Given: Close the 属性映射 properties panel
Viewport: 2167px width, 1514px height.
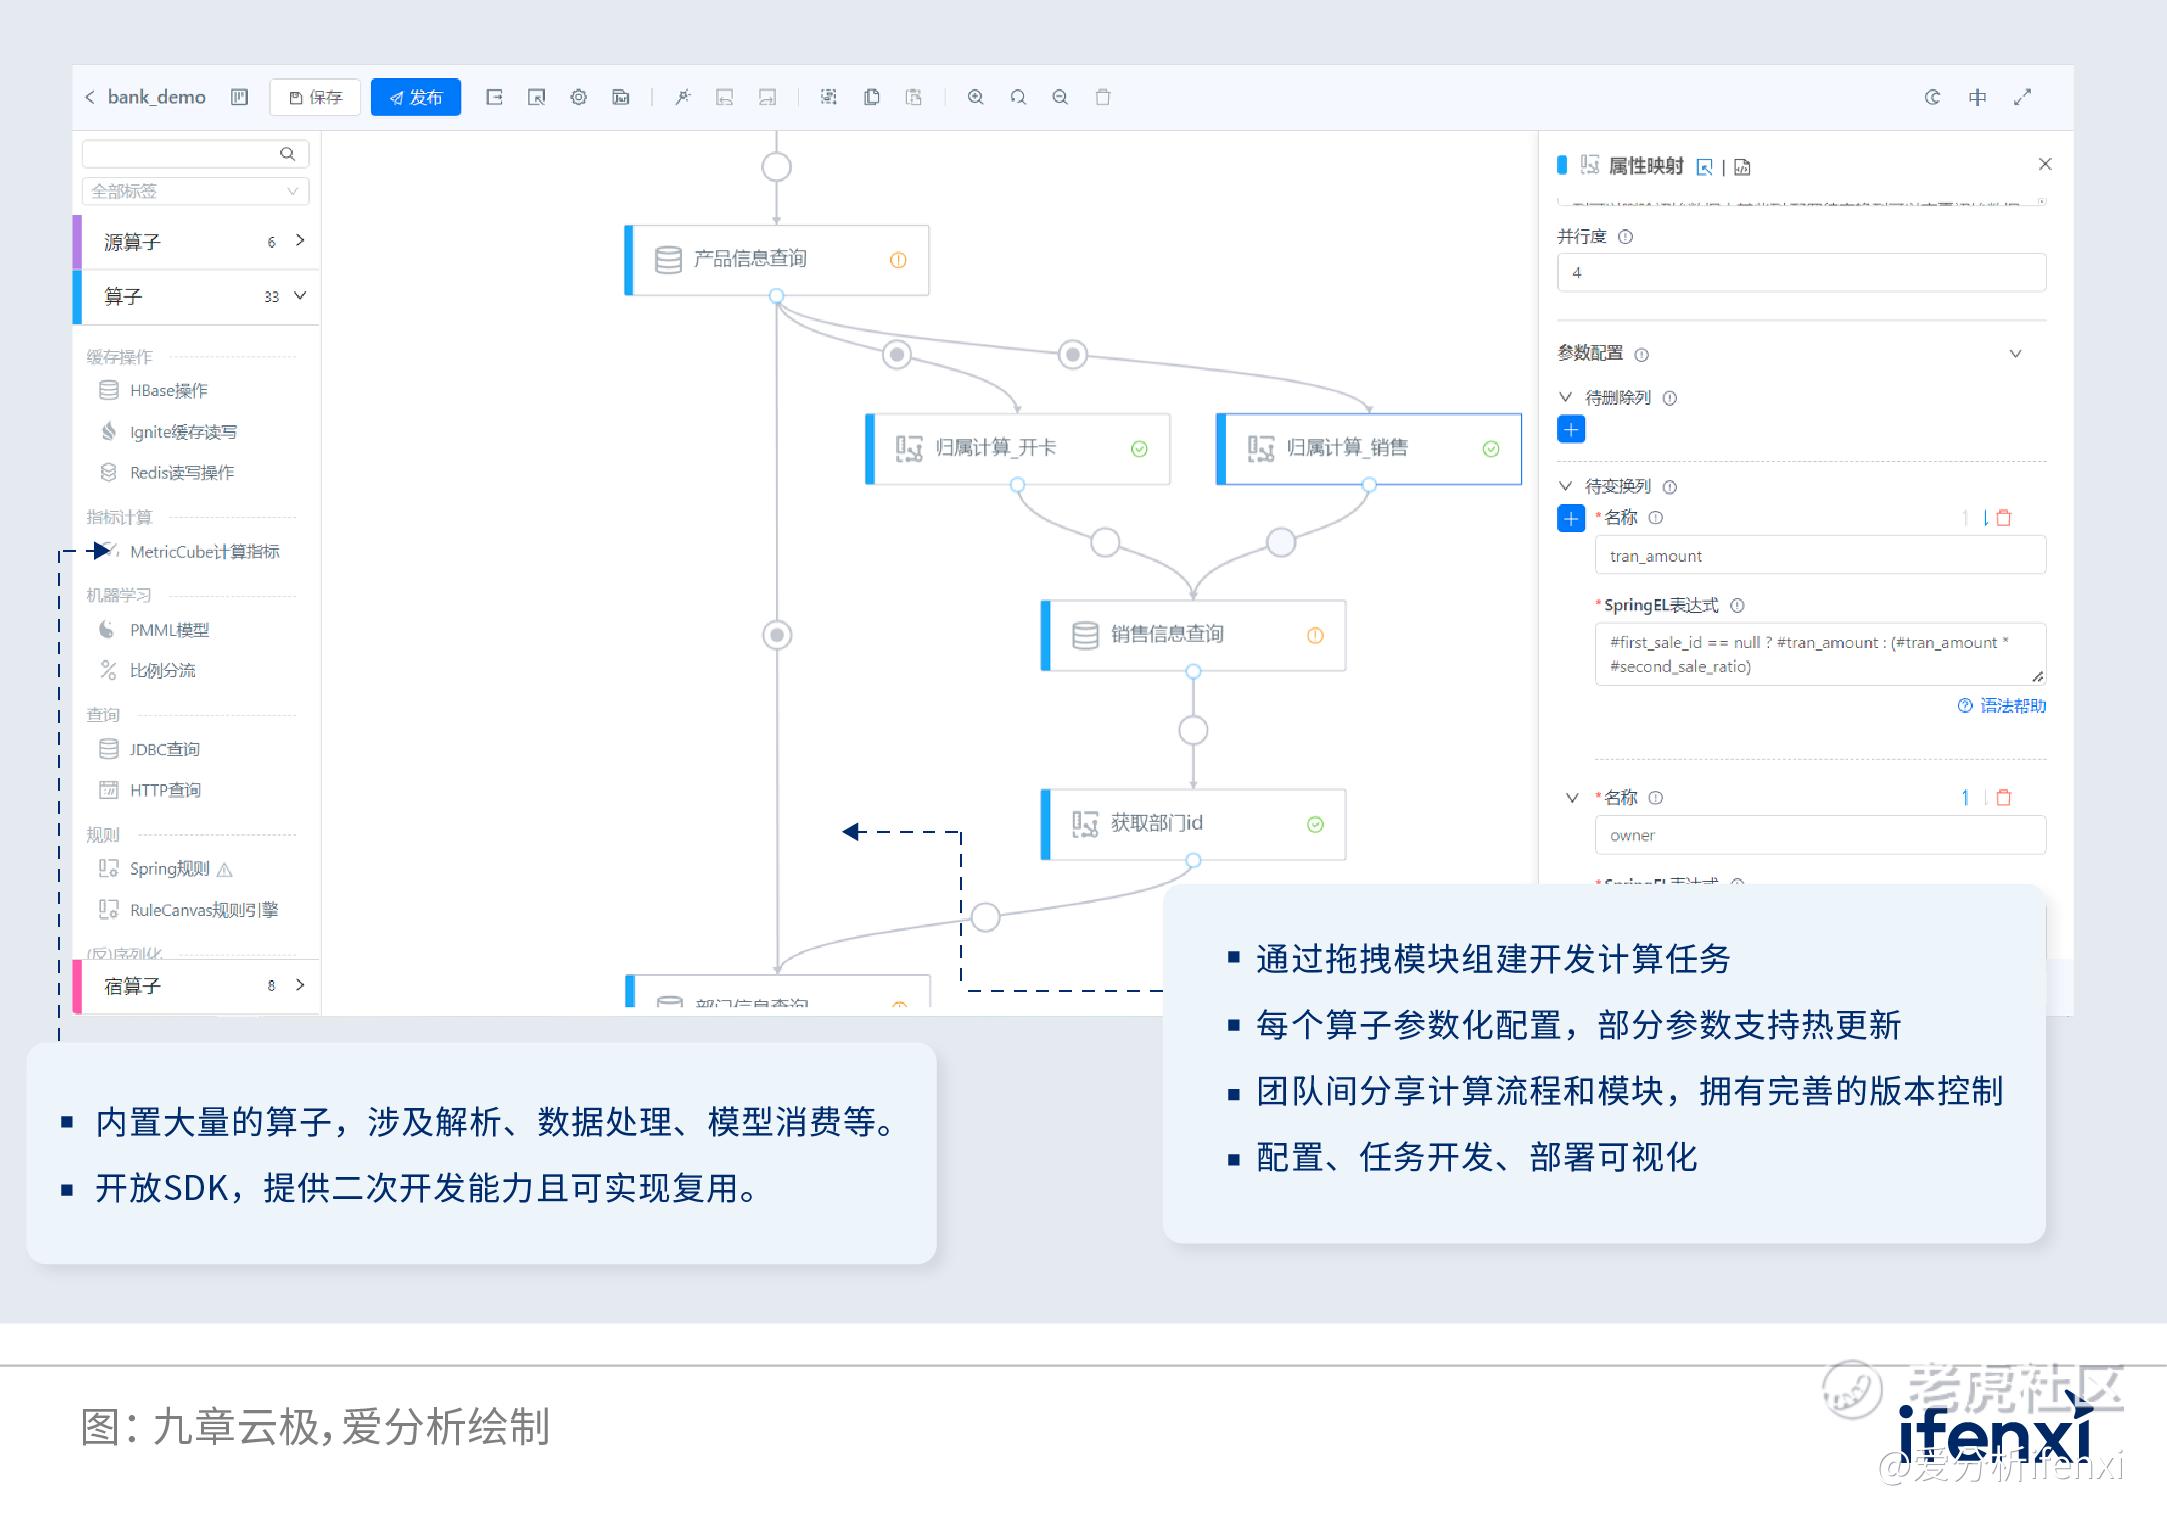Looking at the screenshot, I should click(2044, 164).
